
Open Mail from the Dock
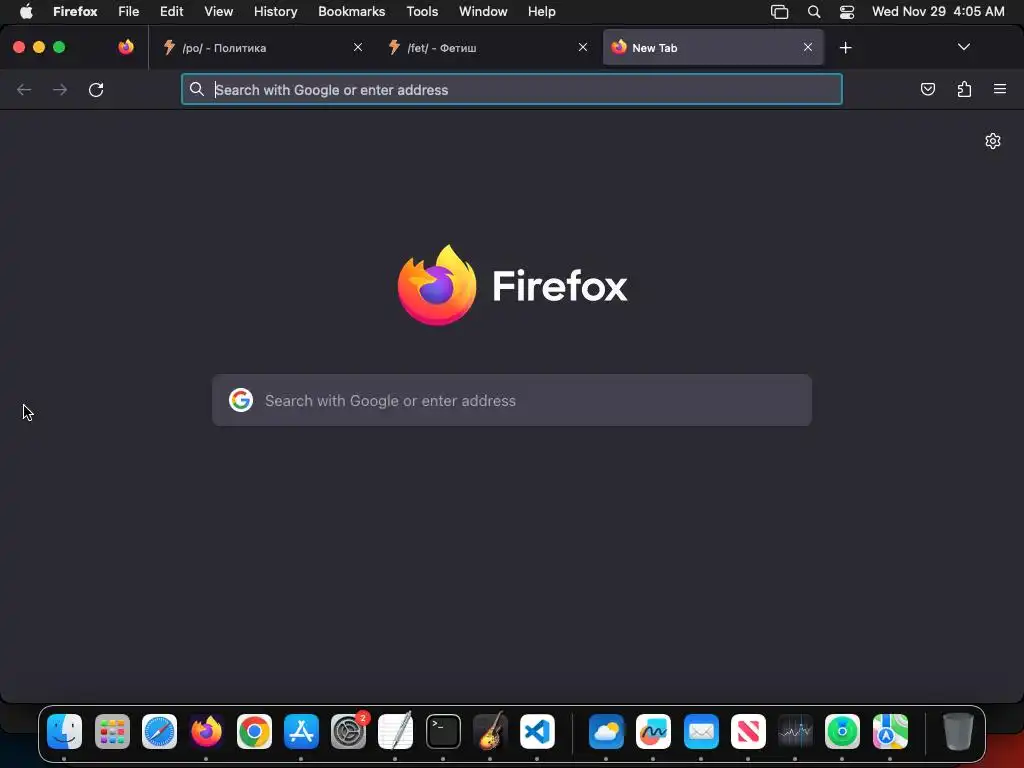[x=701, y=731]
